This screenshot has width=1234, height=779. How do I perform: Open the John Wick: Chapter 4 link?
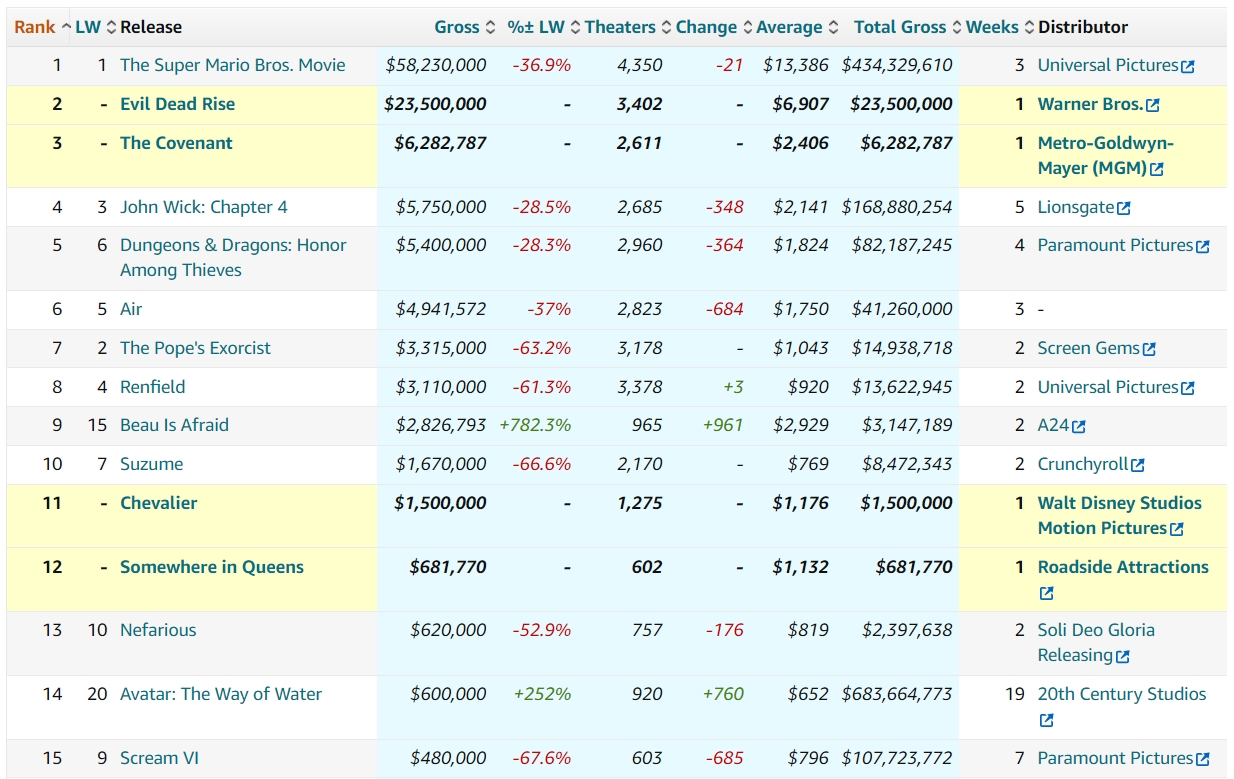[x=204, y=207]
